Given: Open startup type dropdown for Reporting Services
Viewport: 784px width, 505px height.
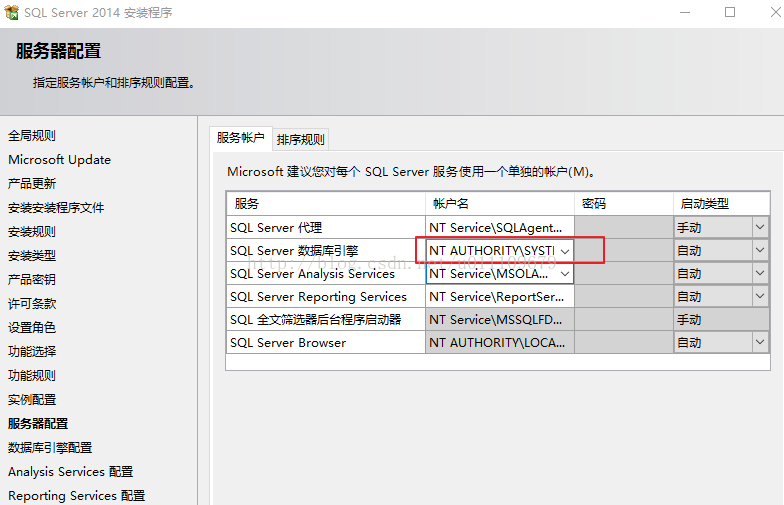Looking at the screenshot, I should pos(760,296).
